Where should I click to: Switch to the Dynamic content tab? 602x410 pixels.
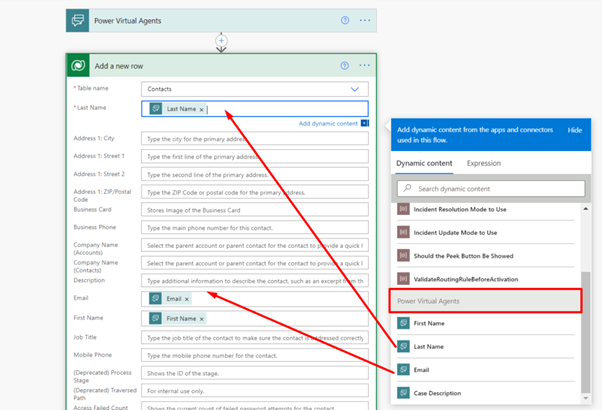tap(424, 164)
